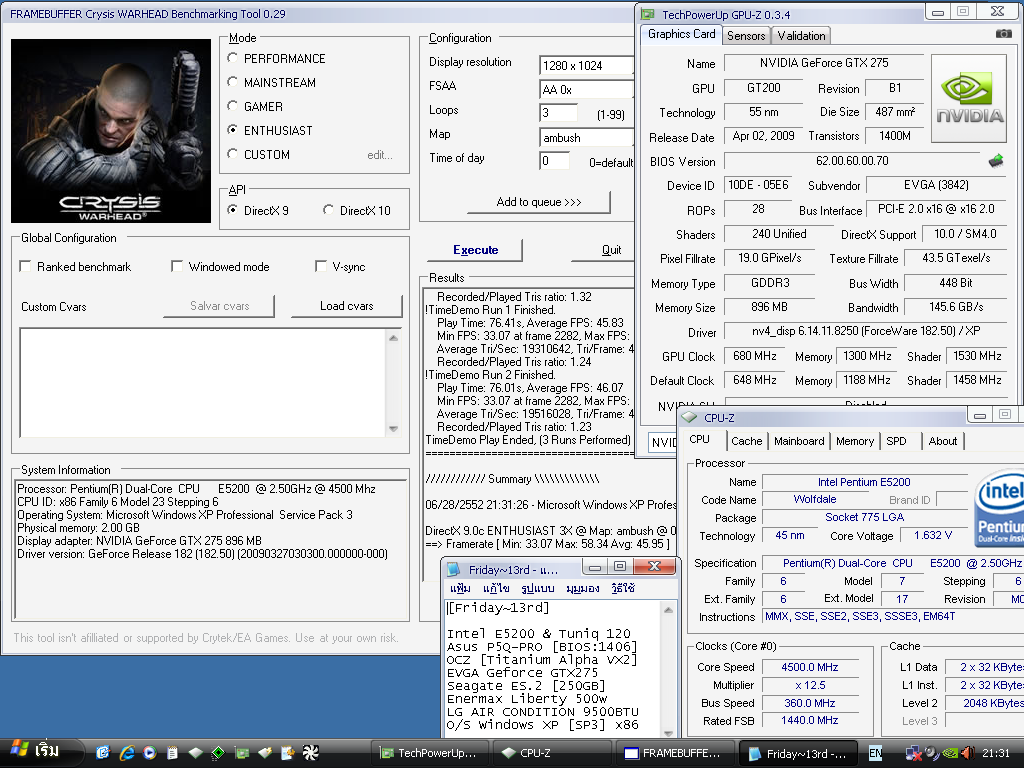Open Internet Explorer from quick launch
Image resolution: width=1024 pixels, height=768 pixels.
click(x=127, y=752)
